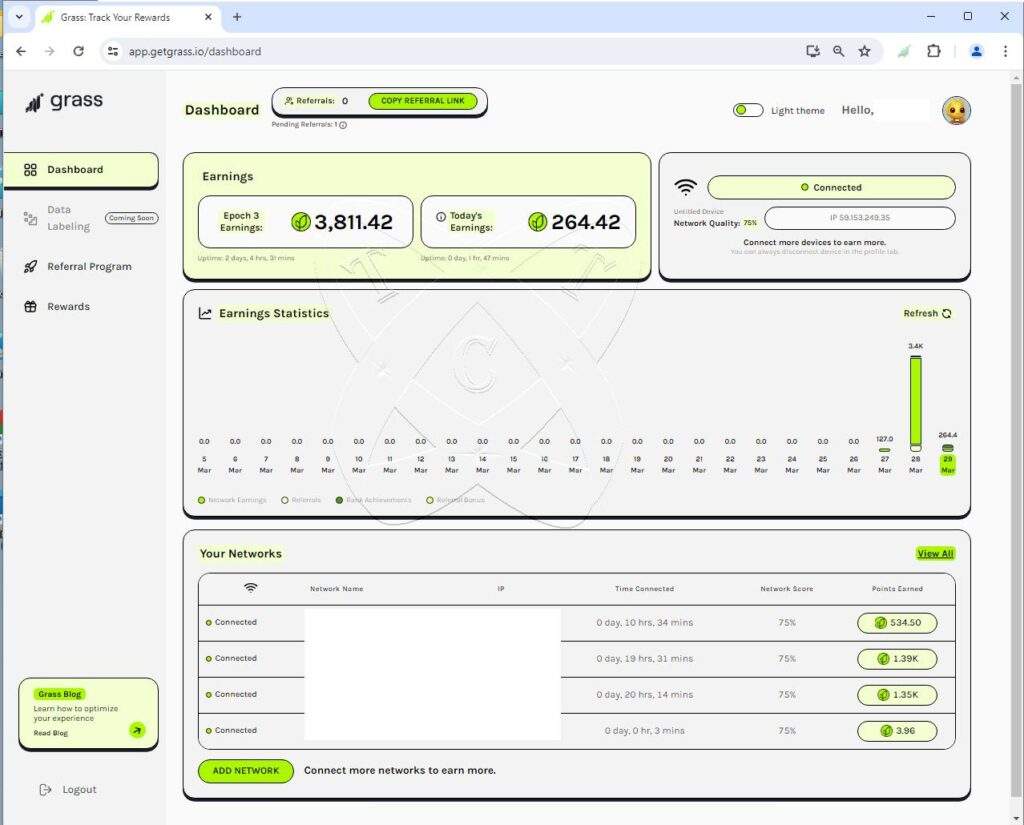Image resolution: width=1024 pixels, height=825 pixels.
Task: Click the Logout door icon
Action: pos(45,790)
